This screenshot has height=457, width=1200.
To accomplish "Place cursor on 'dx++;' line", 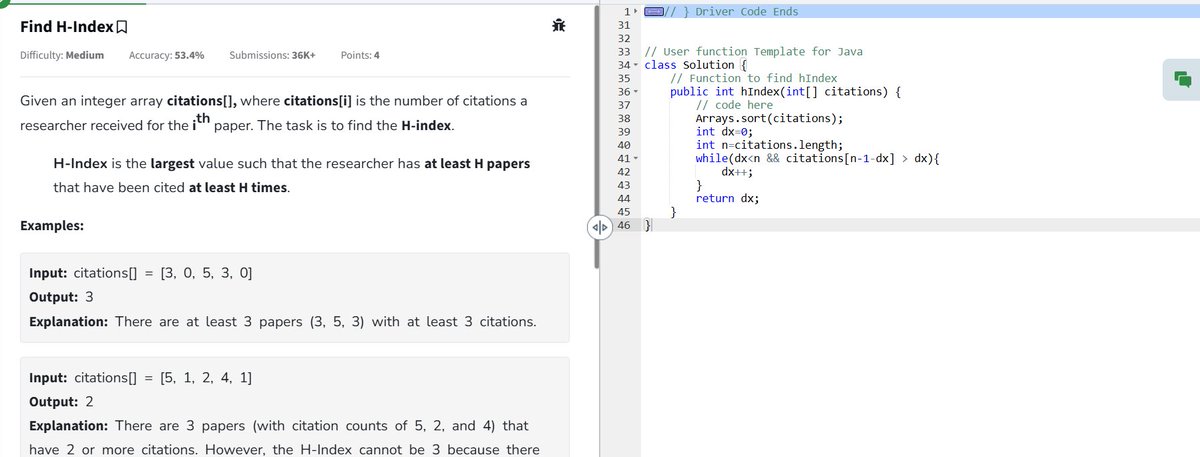I will (x=737, y=171).
